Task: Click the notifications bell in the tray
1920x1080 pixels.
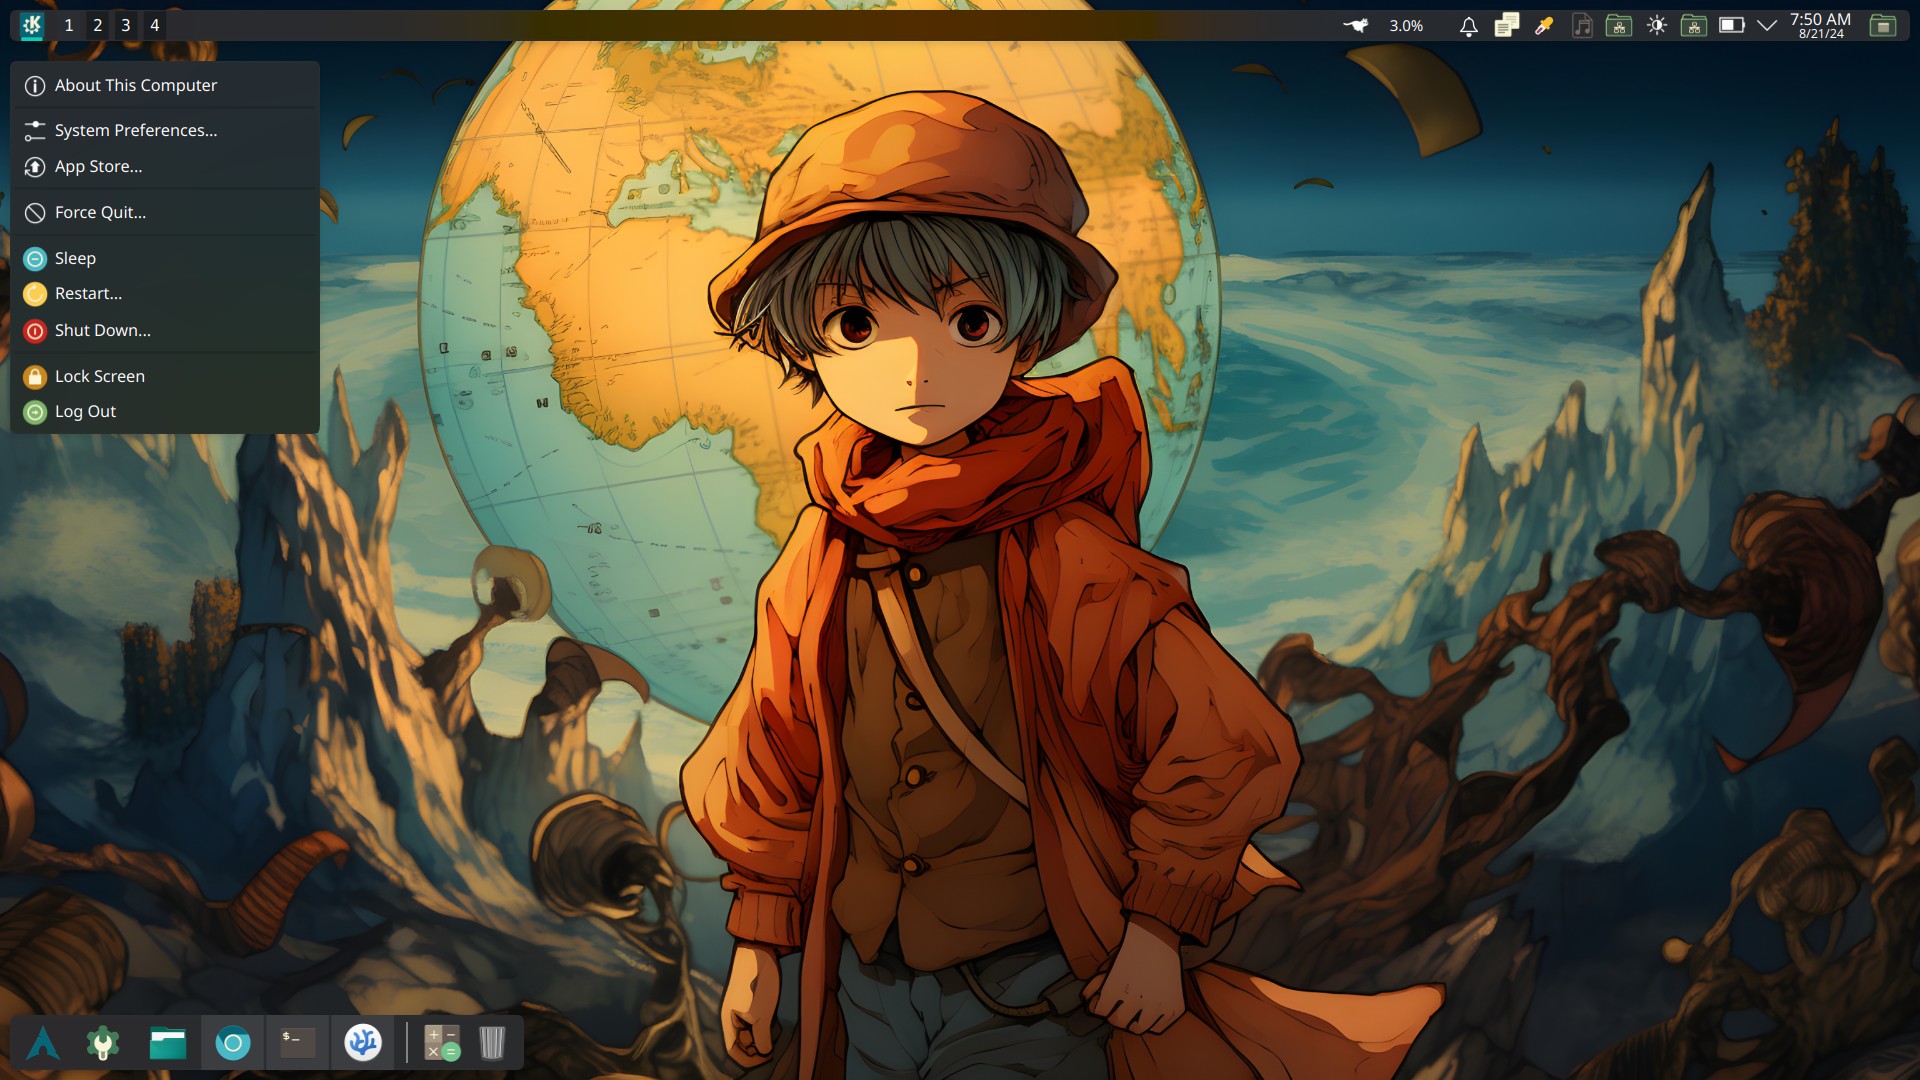Action: click(1468, 26)
